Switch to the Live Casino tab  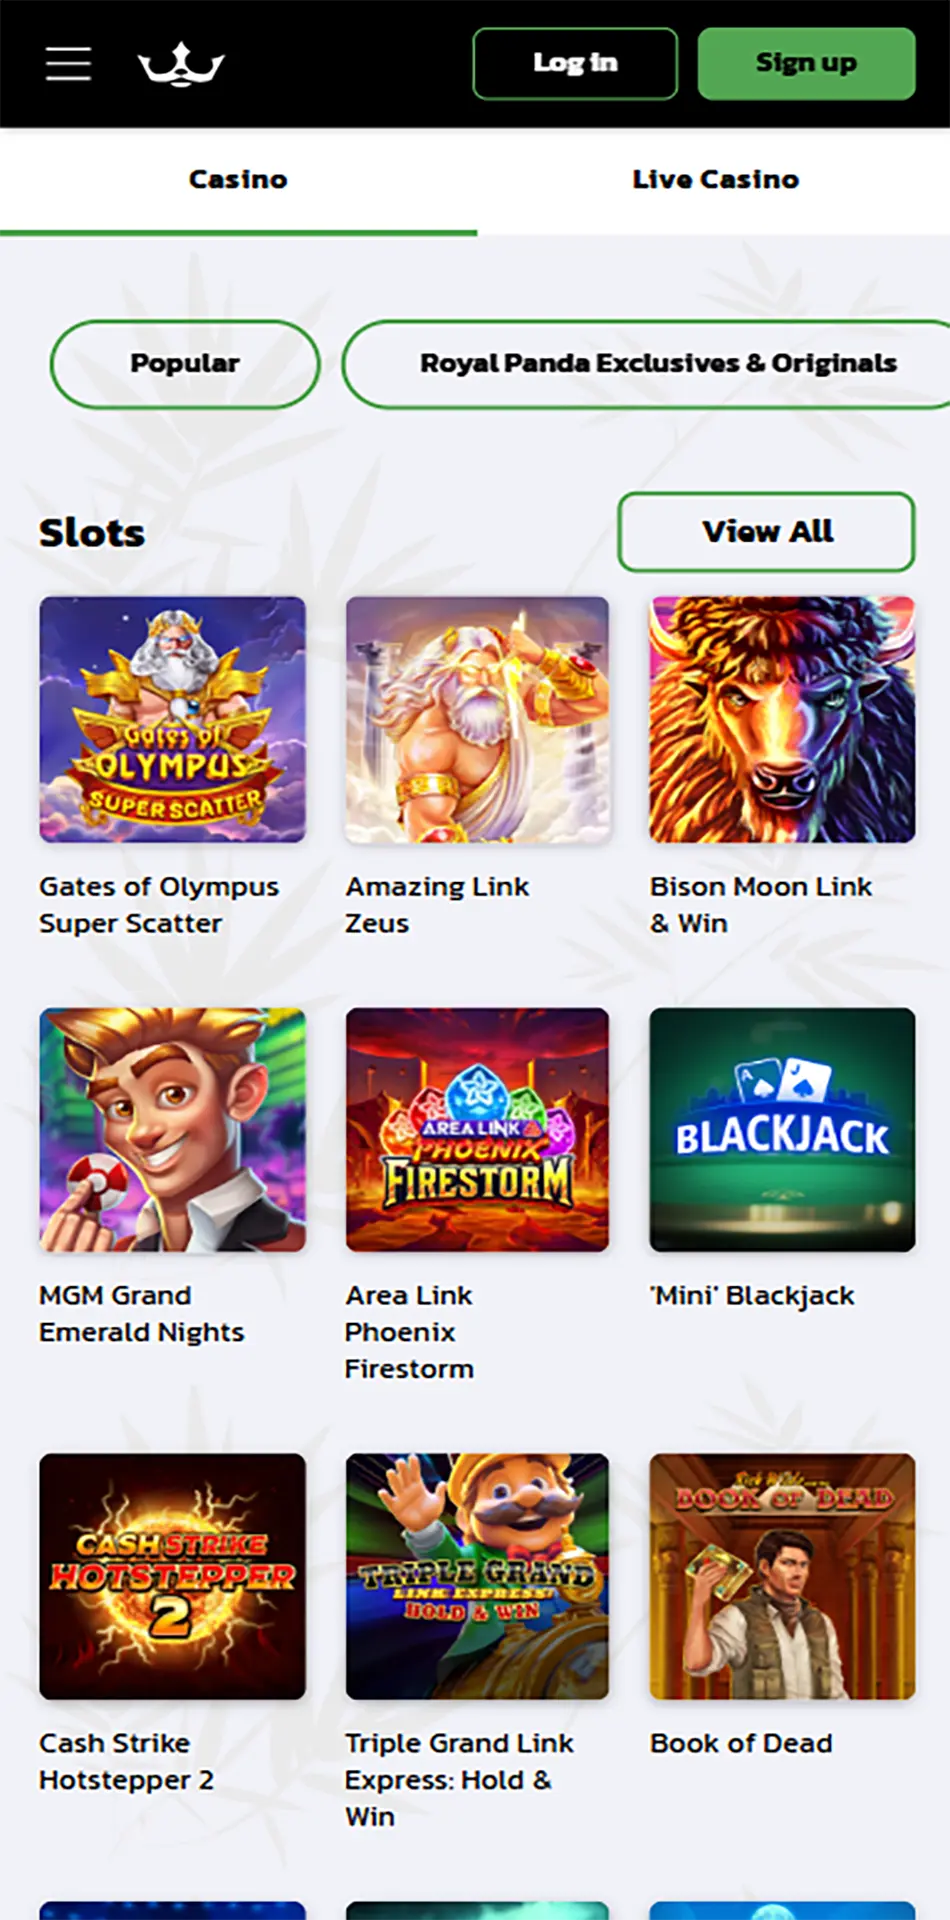click(x=715, y=180)
